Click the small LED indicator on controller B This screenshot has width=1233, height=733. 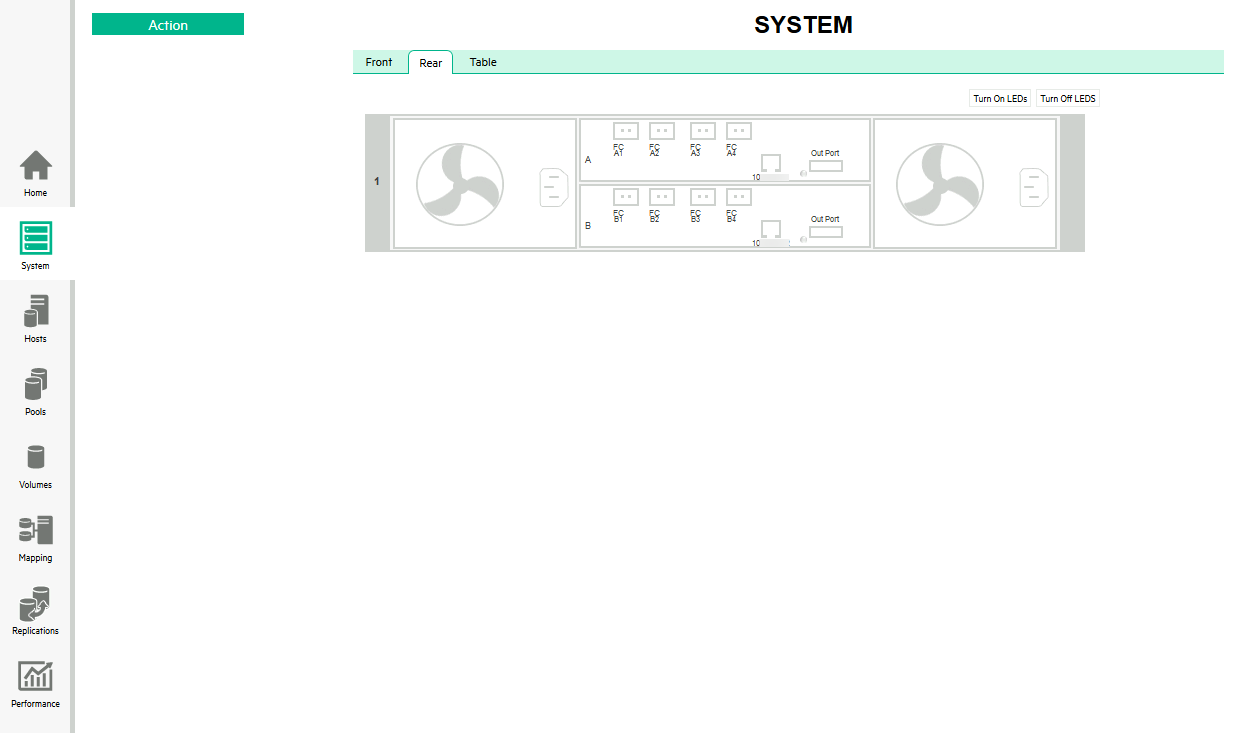[x=803, y=241]
